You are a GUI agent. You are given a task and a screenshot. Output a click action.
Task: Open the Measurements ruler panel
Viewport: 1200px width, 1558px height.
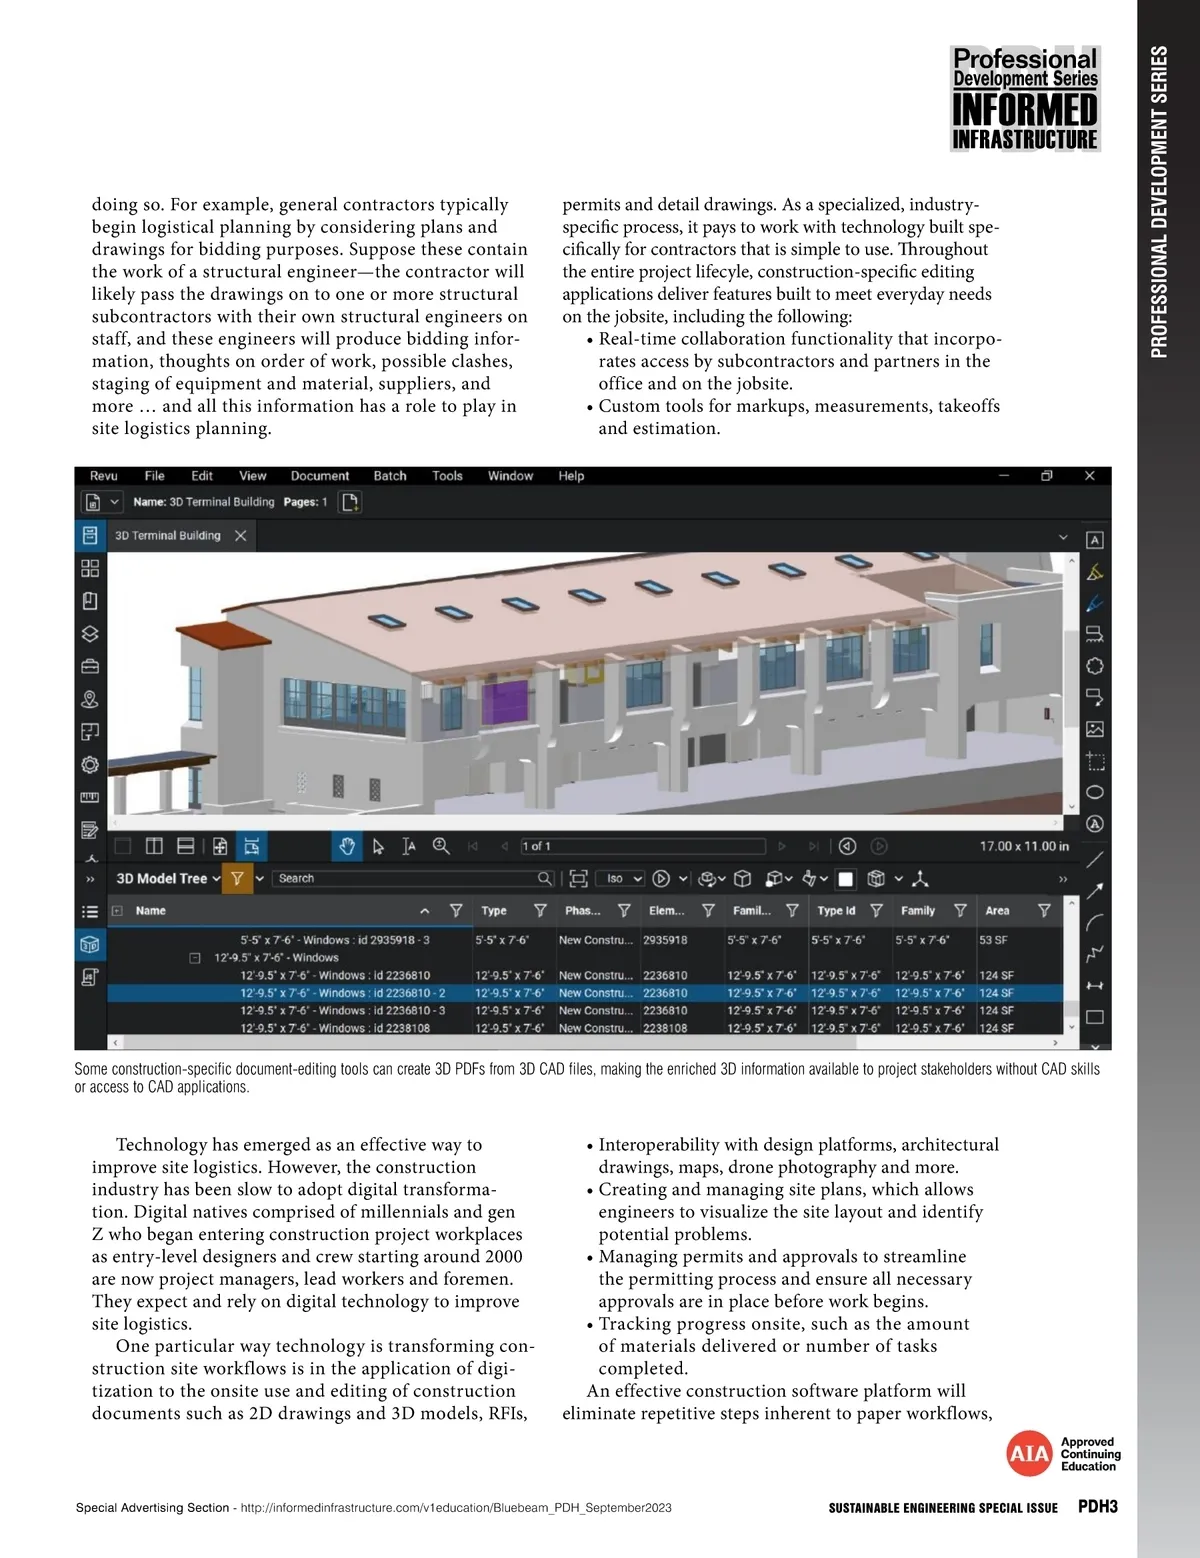[x=90, y=797]
